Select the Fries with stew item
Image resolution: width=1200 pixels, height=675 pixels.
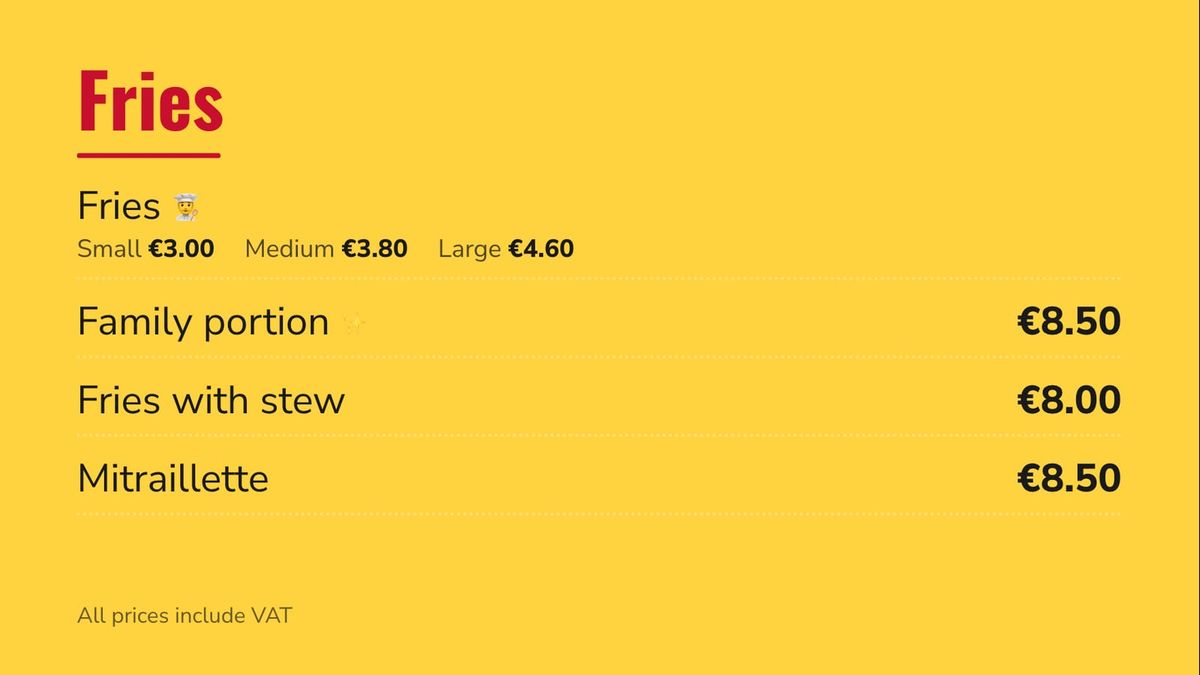point(211,400)
